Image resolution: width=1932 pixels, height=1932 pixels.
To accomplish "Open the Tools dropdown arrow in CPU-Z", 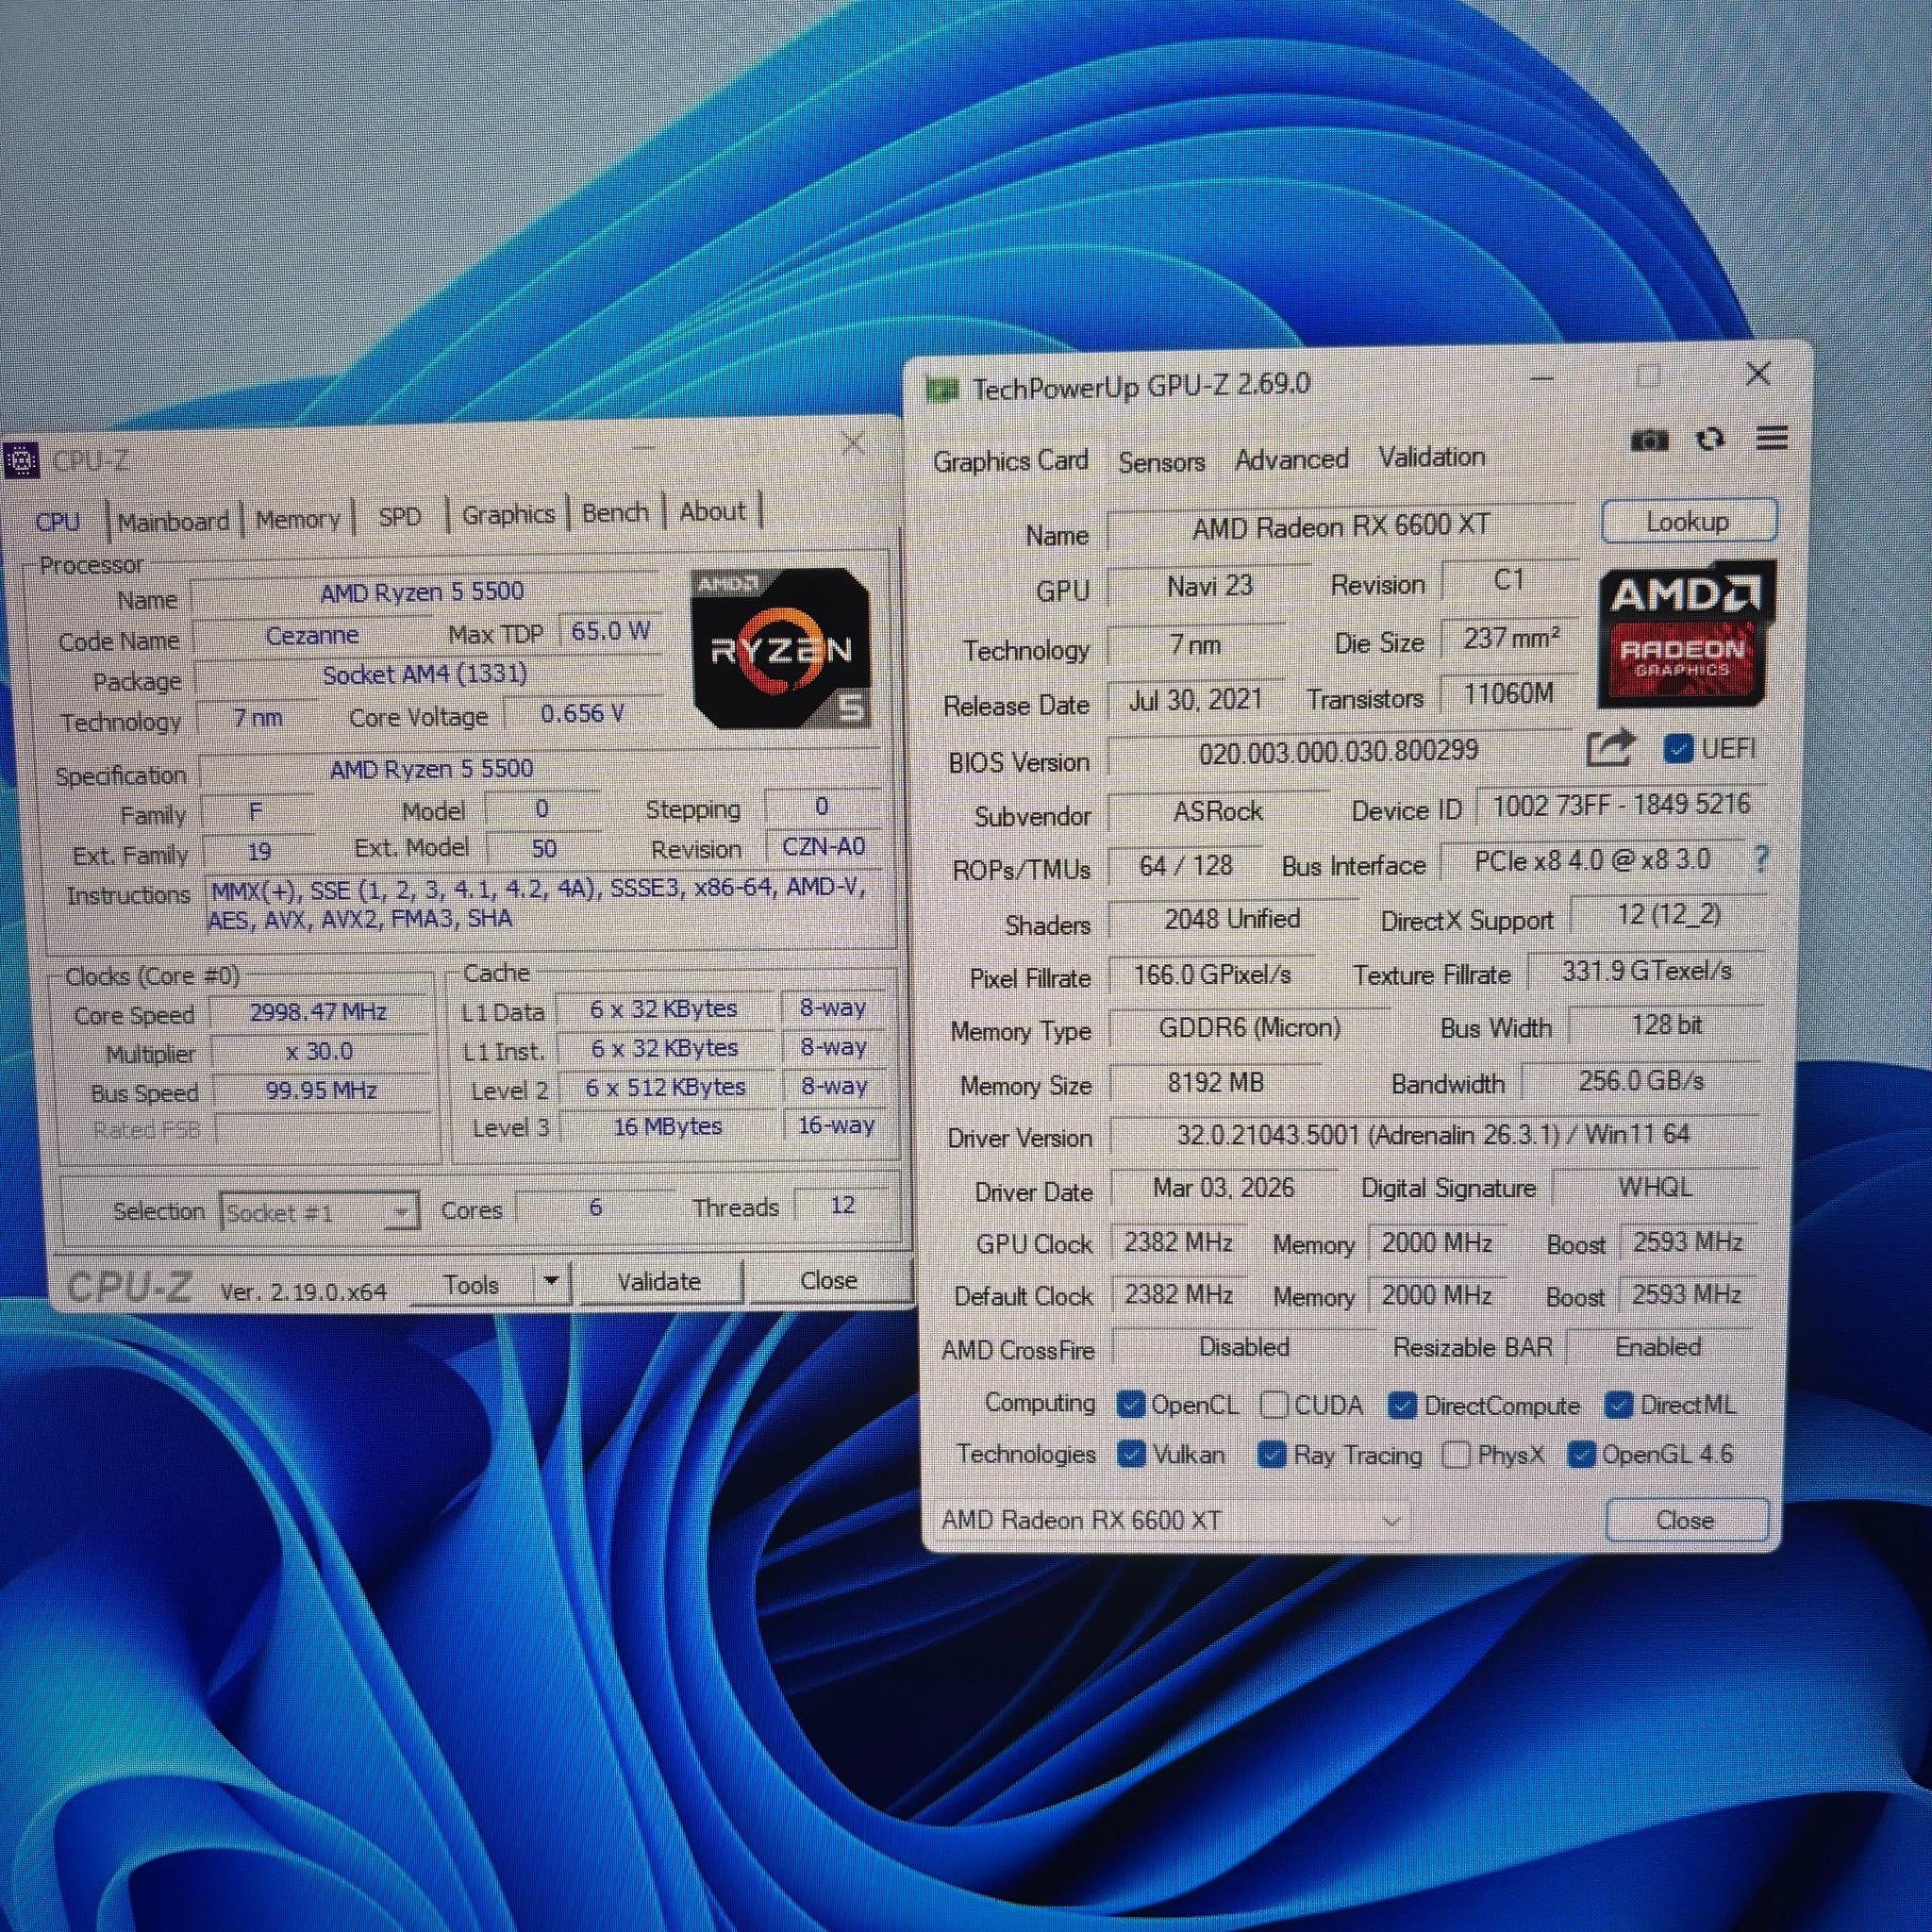I will coord(551,1281).
